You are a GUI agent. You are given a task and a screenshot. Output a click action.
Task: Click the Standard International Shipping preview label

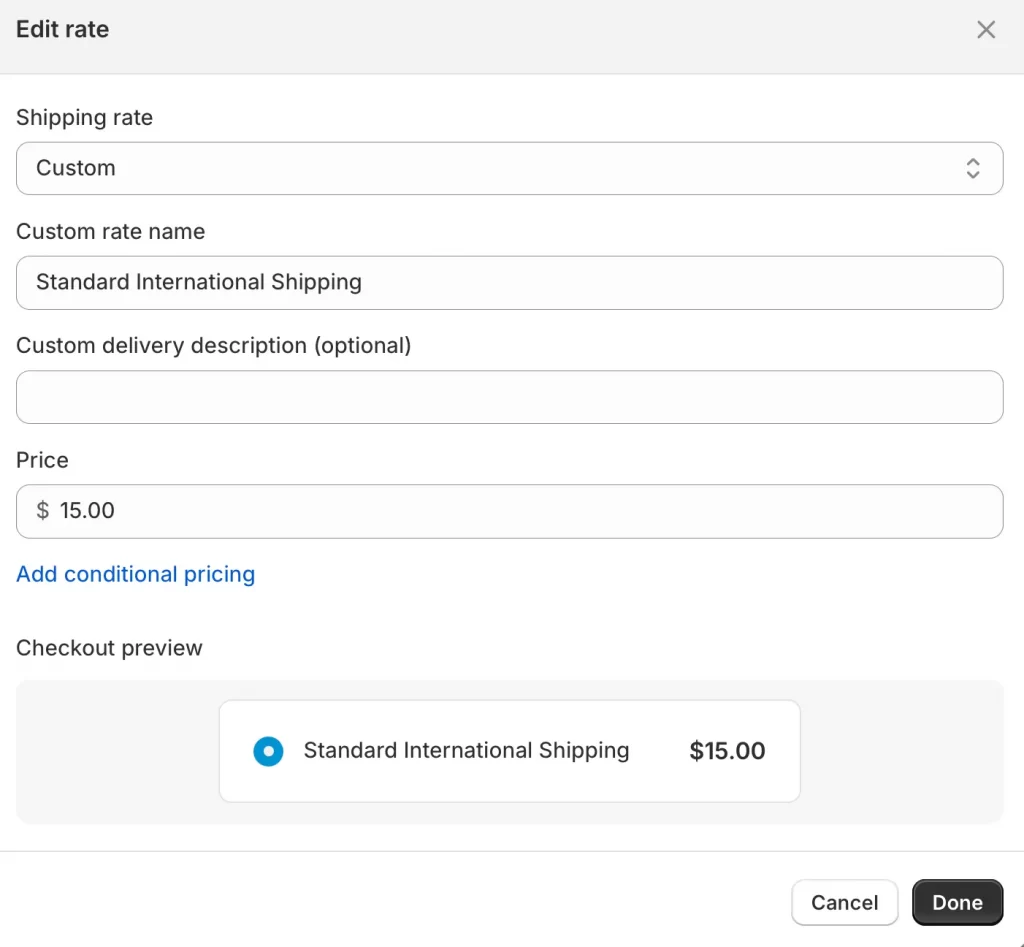click(x=466, y=751)
